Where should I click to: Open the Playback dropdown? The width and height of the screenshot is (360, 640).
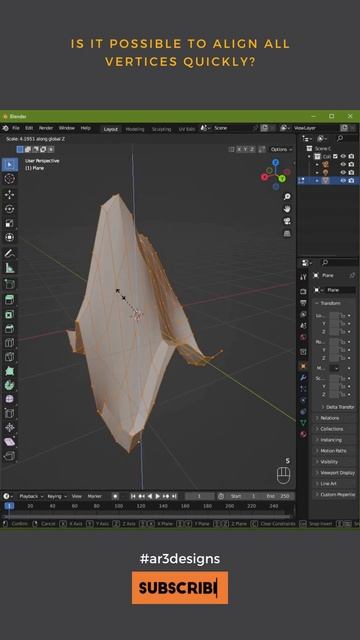pyautogui.click(x=31, y=496)
